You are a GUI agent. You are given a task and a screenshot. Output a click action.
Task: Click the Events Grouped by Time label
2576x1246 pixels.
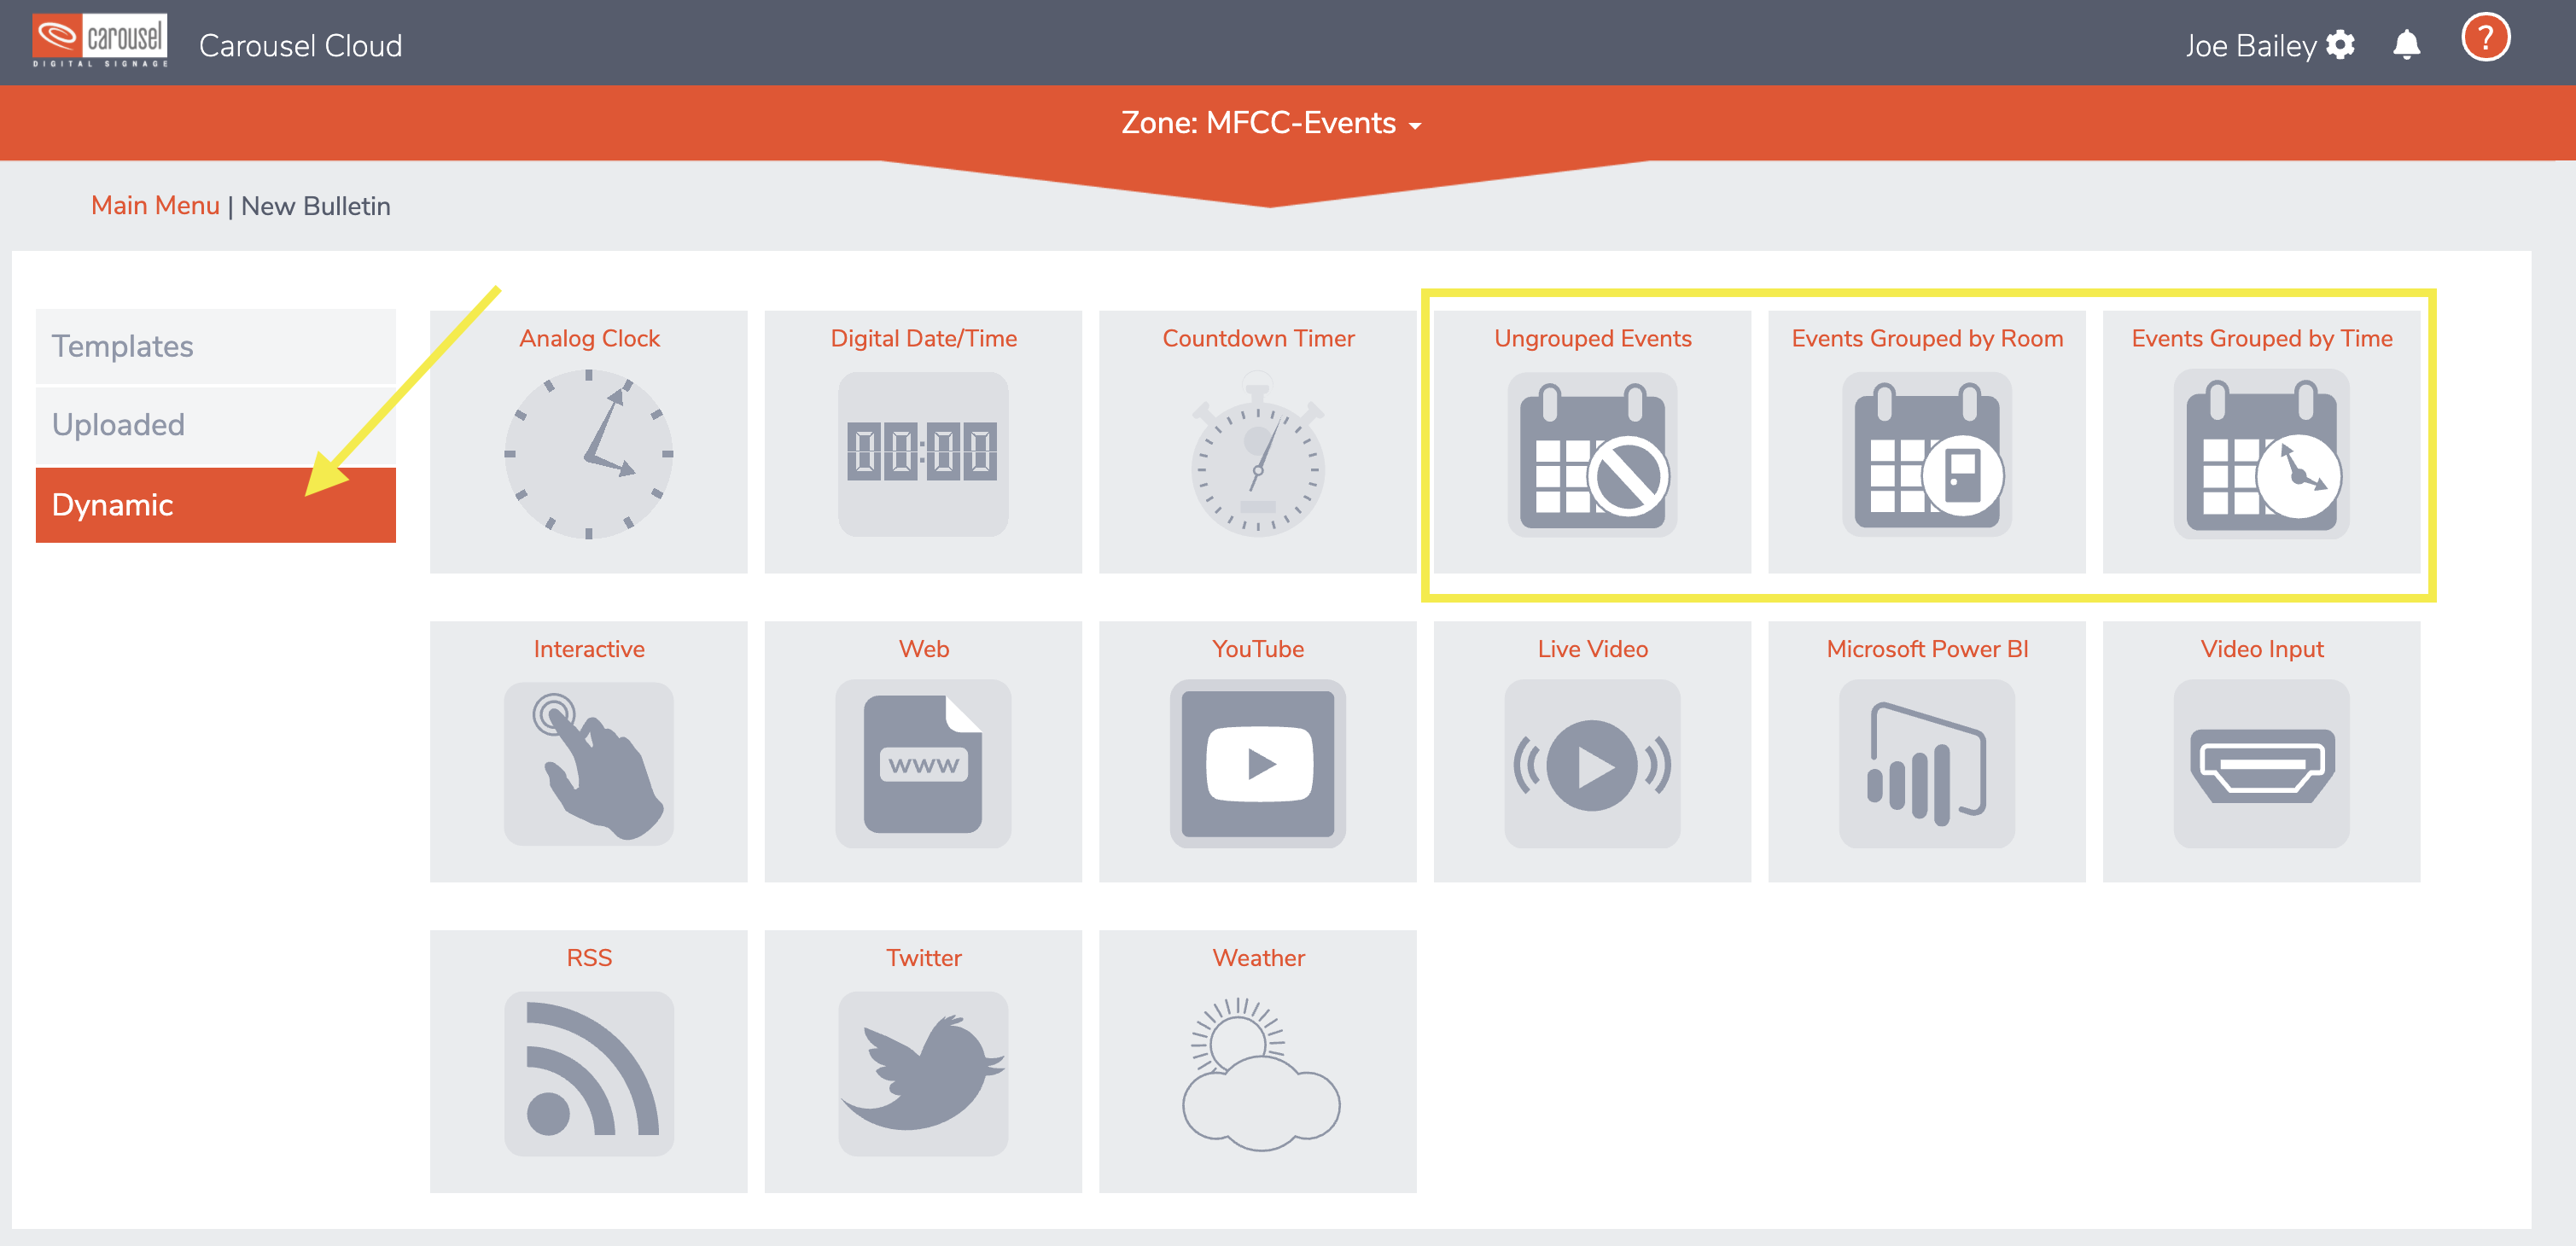click(2261, 338)
